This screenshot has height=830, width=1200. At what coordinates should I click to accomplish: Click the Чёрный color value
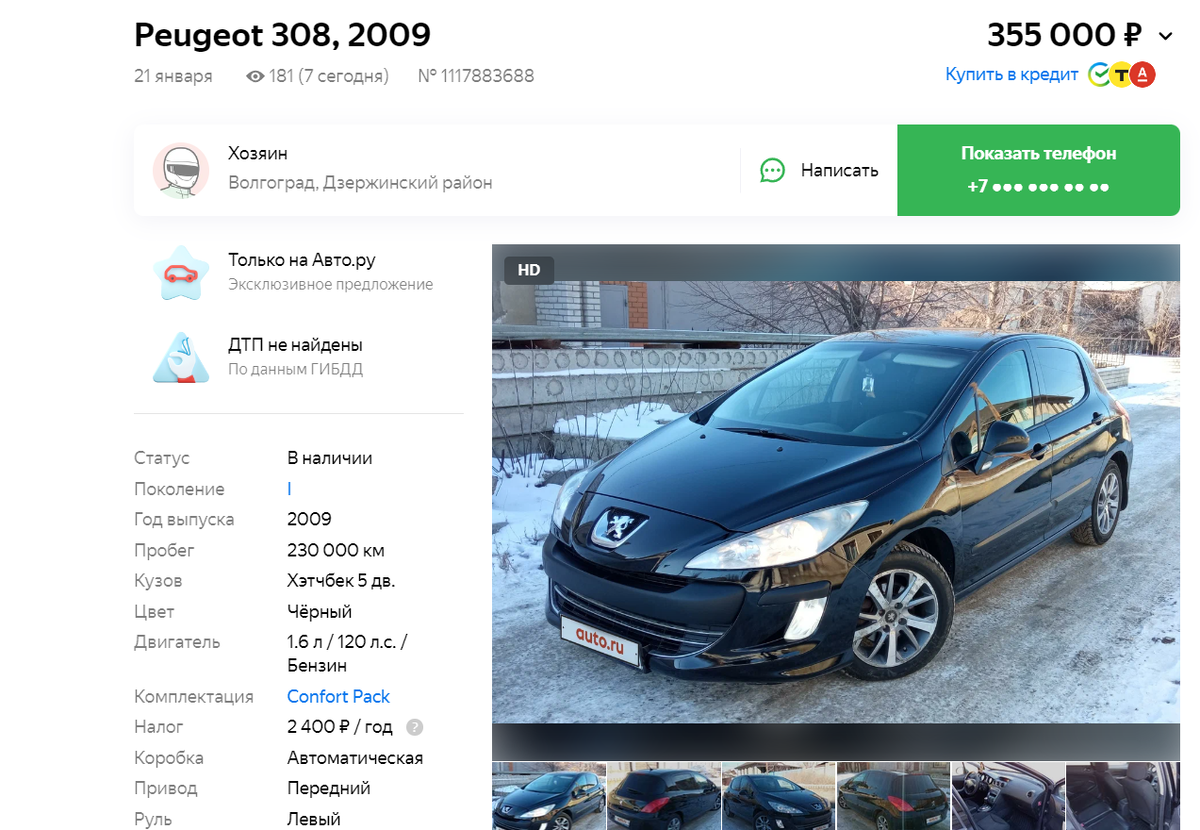point(319,612)
